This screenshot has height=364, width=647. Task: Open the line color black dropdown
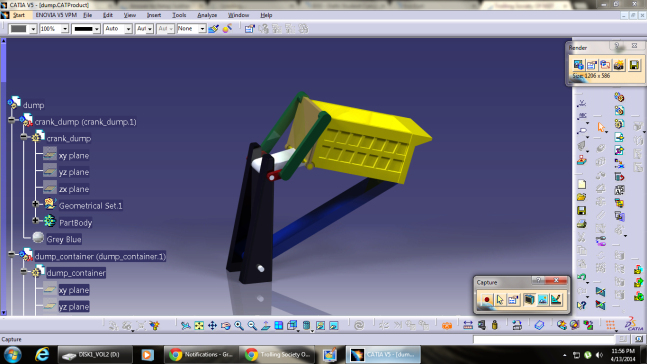pos(97,29)
